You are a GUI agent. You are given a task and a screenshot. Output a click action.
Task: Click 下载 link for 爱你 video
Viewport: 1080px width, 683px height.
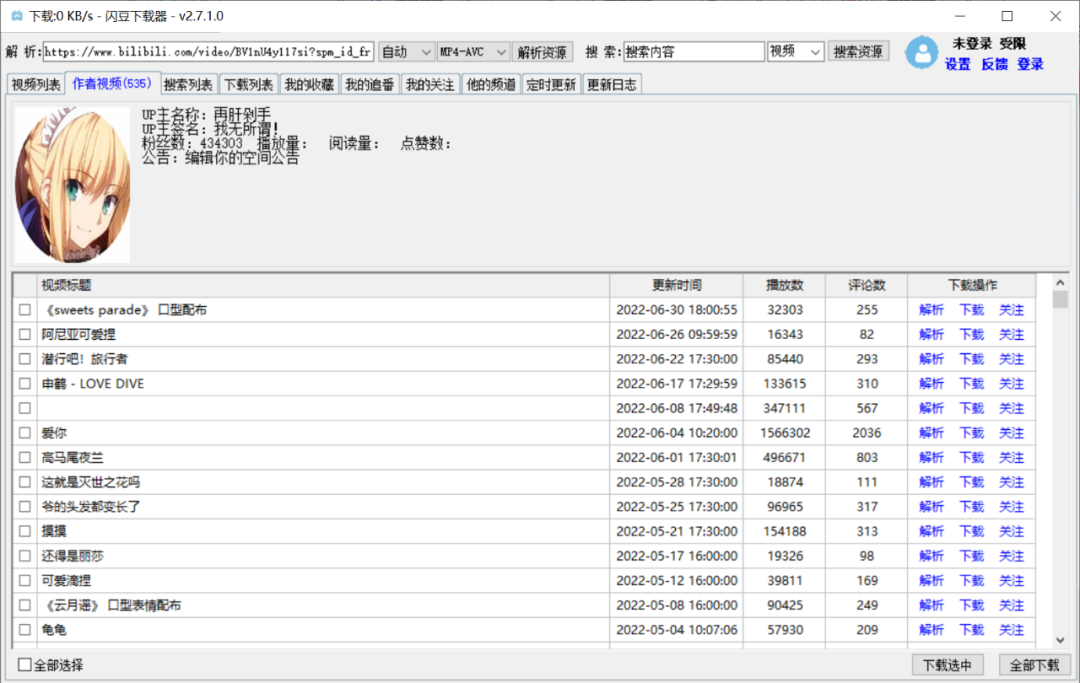point(971,433)
